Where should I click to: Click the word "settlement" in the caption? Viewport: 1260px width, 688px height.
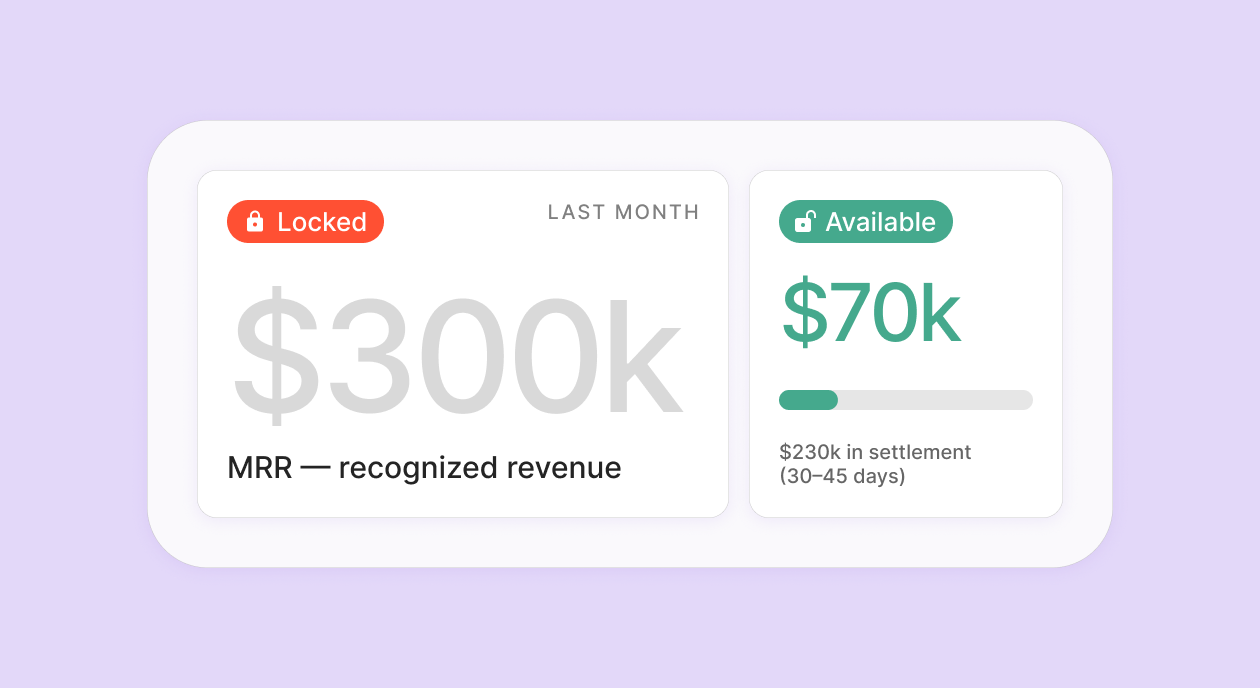point(920,452)
